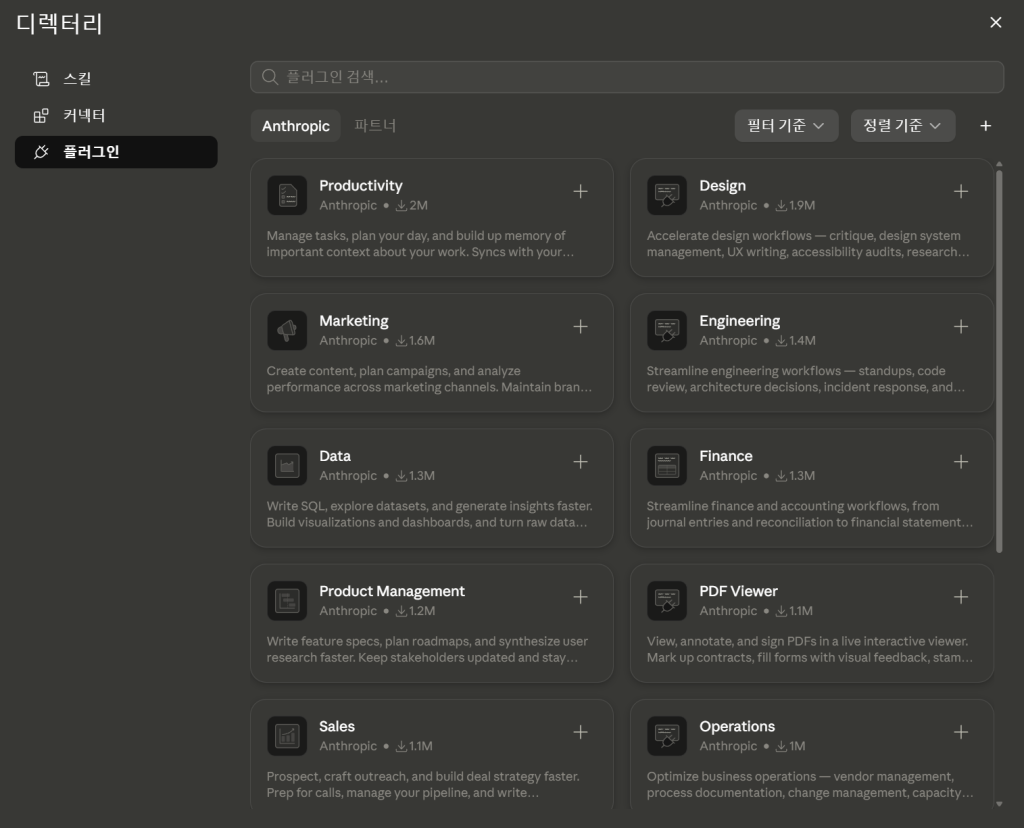Add the Marketing plugin with its plus icon
Viewport: 1024px width, 828px height.
tap(580, 326)
